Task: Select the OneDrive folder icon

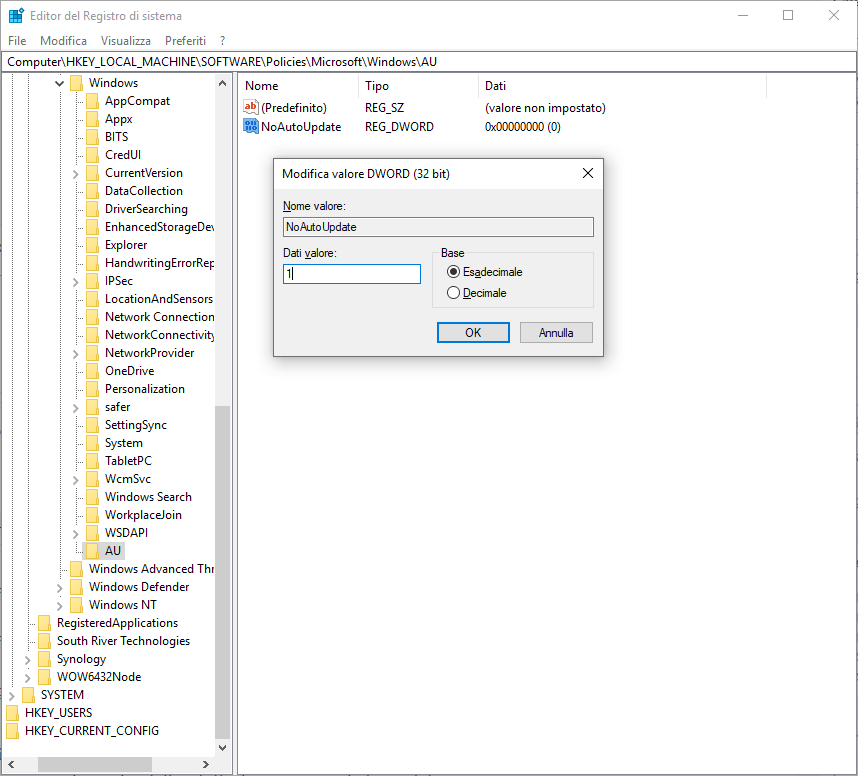Action: click(92, 371)
